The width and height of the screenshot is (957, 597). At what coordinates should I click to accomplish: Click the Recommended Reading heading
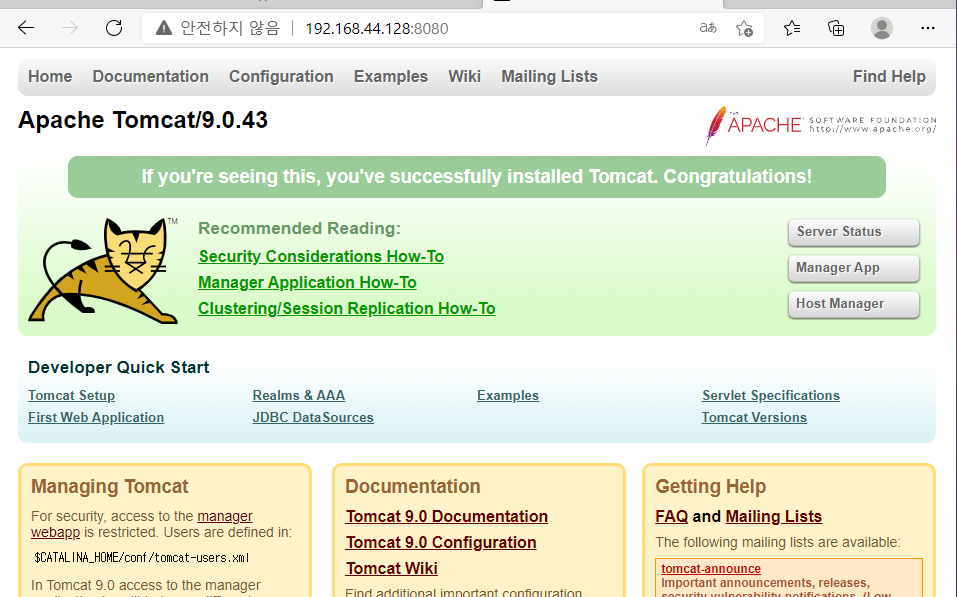coord(299,228)
